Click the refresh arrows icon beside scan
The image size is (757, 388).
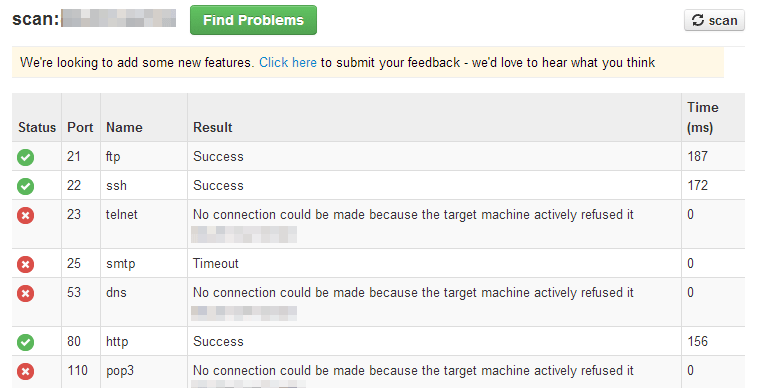[x=698, y=20]
